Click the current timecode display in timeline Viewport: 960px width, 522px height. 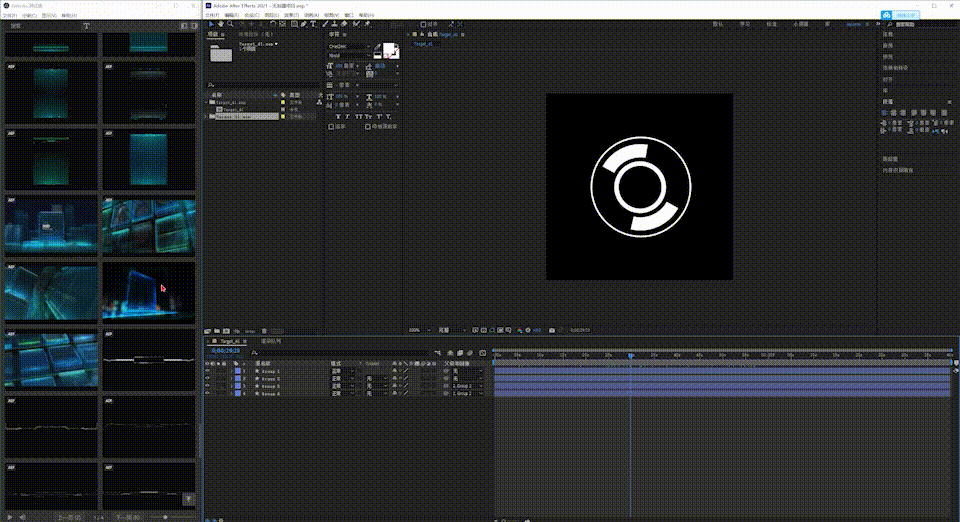coord(225,351)
